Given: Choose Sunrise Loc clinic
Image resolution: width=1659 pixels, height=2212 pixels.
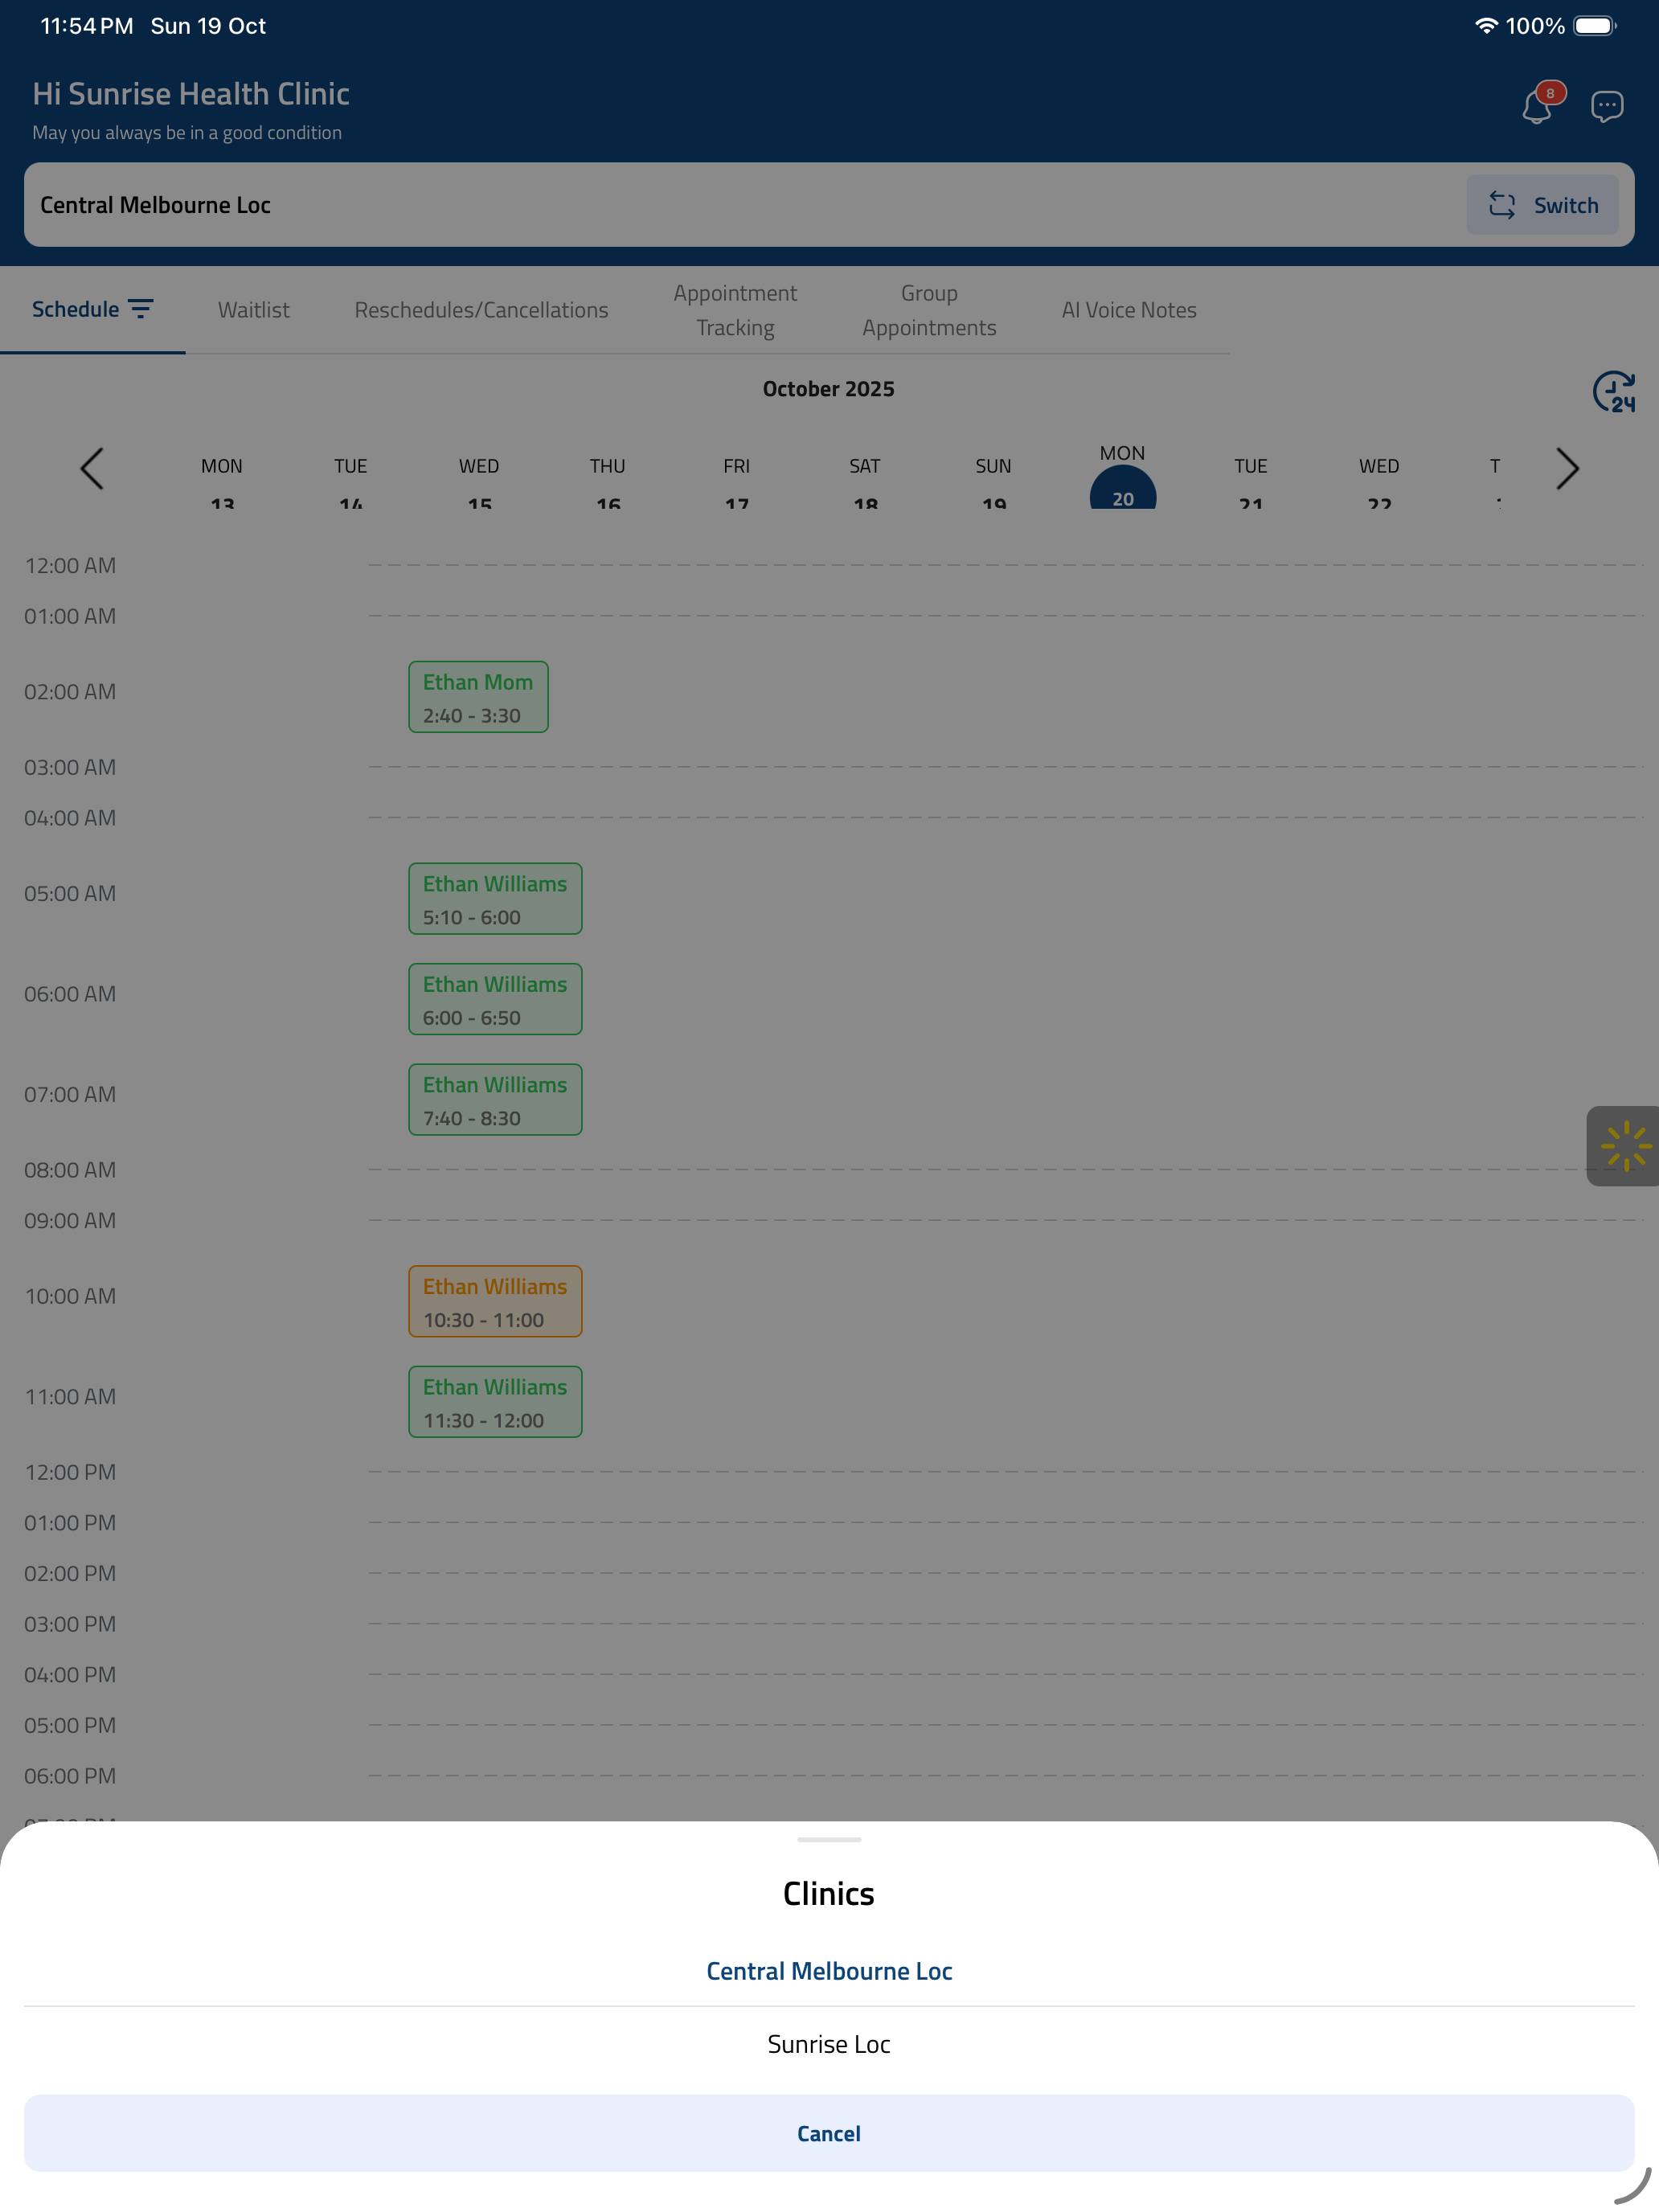Looking at the screenshot, I should (x=829, y=2044).
